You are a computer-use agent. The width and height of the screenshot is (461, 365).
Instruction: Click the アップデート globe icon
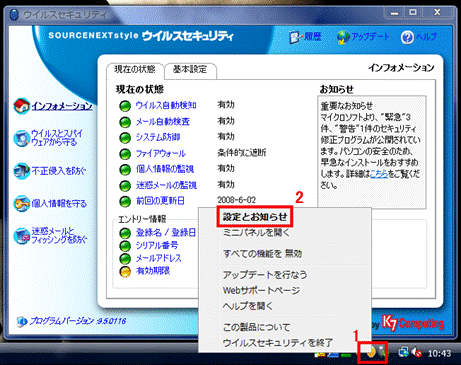coord(343,37)
